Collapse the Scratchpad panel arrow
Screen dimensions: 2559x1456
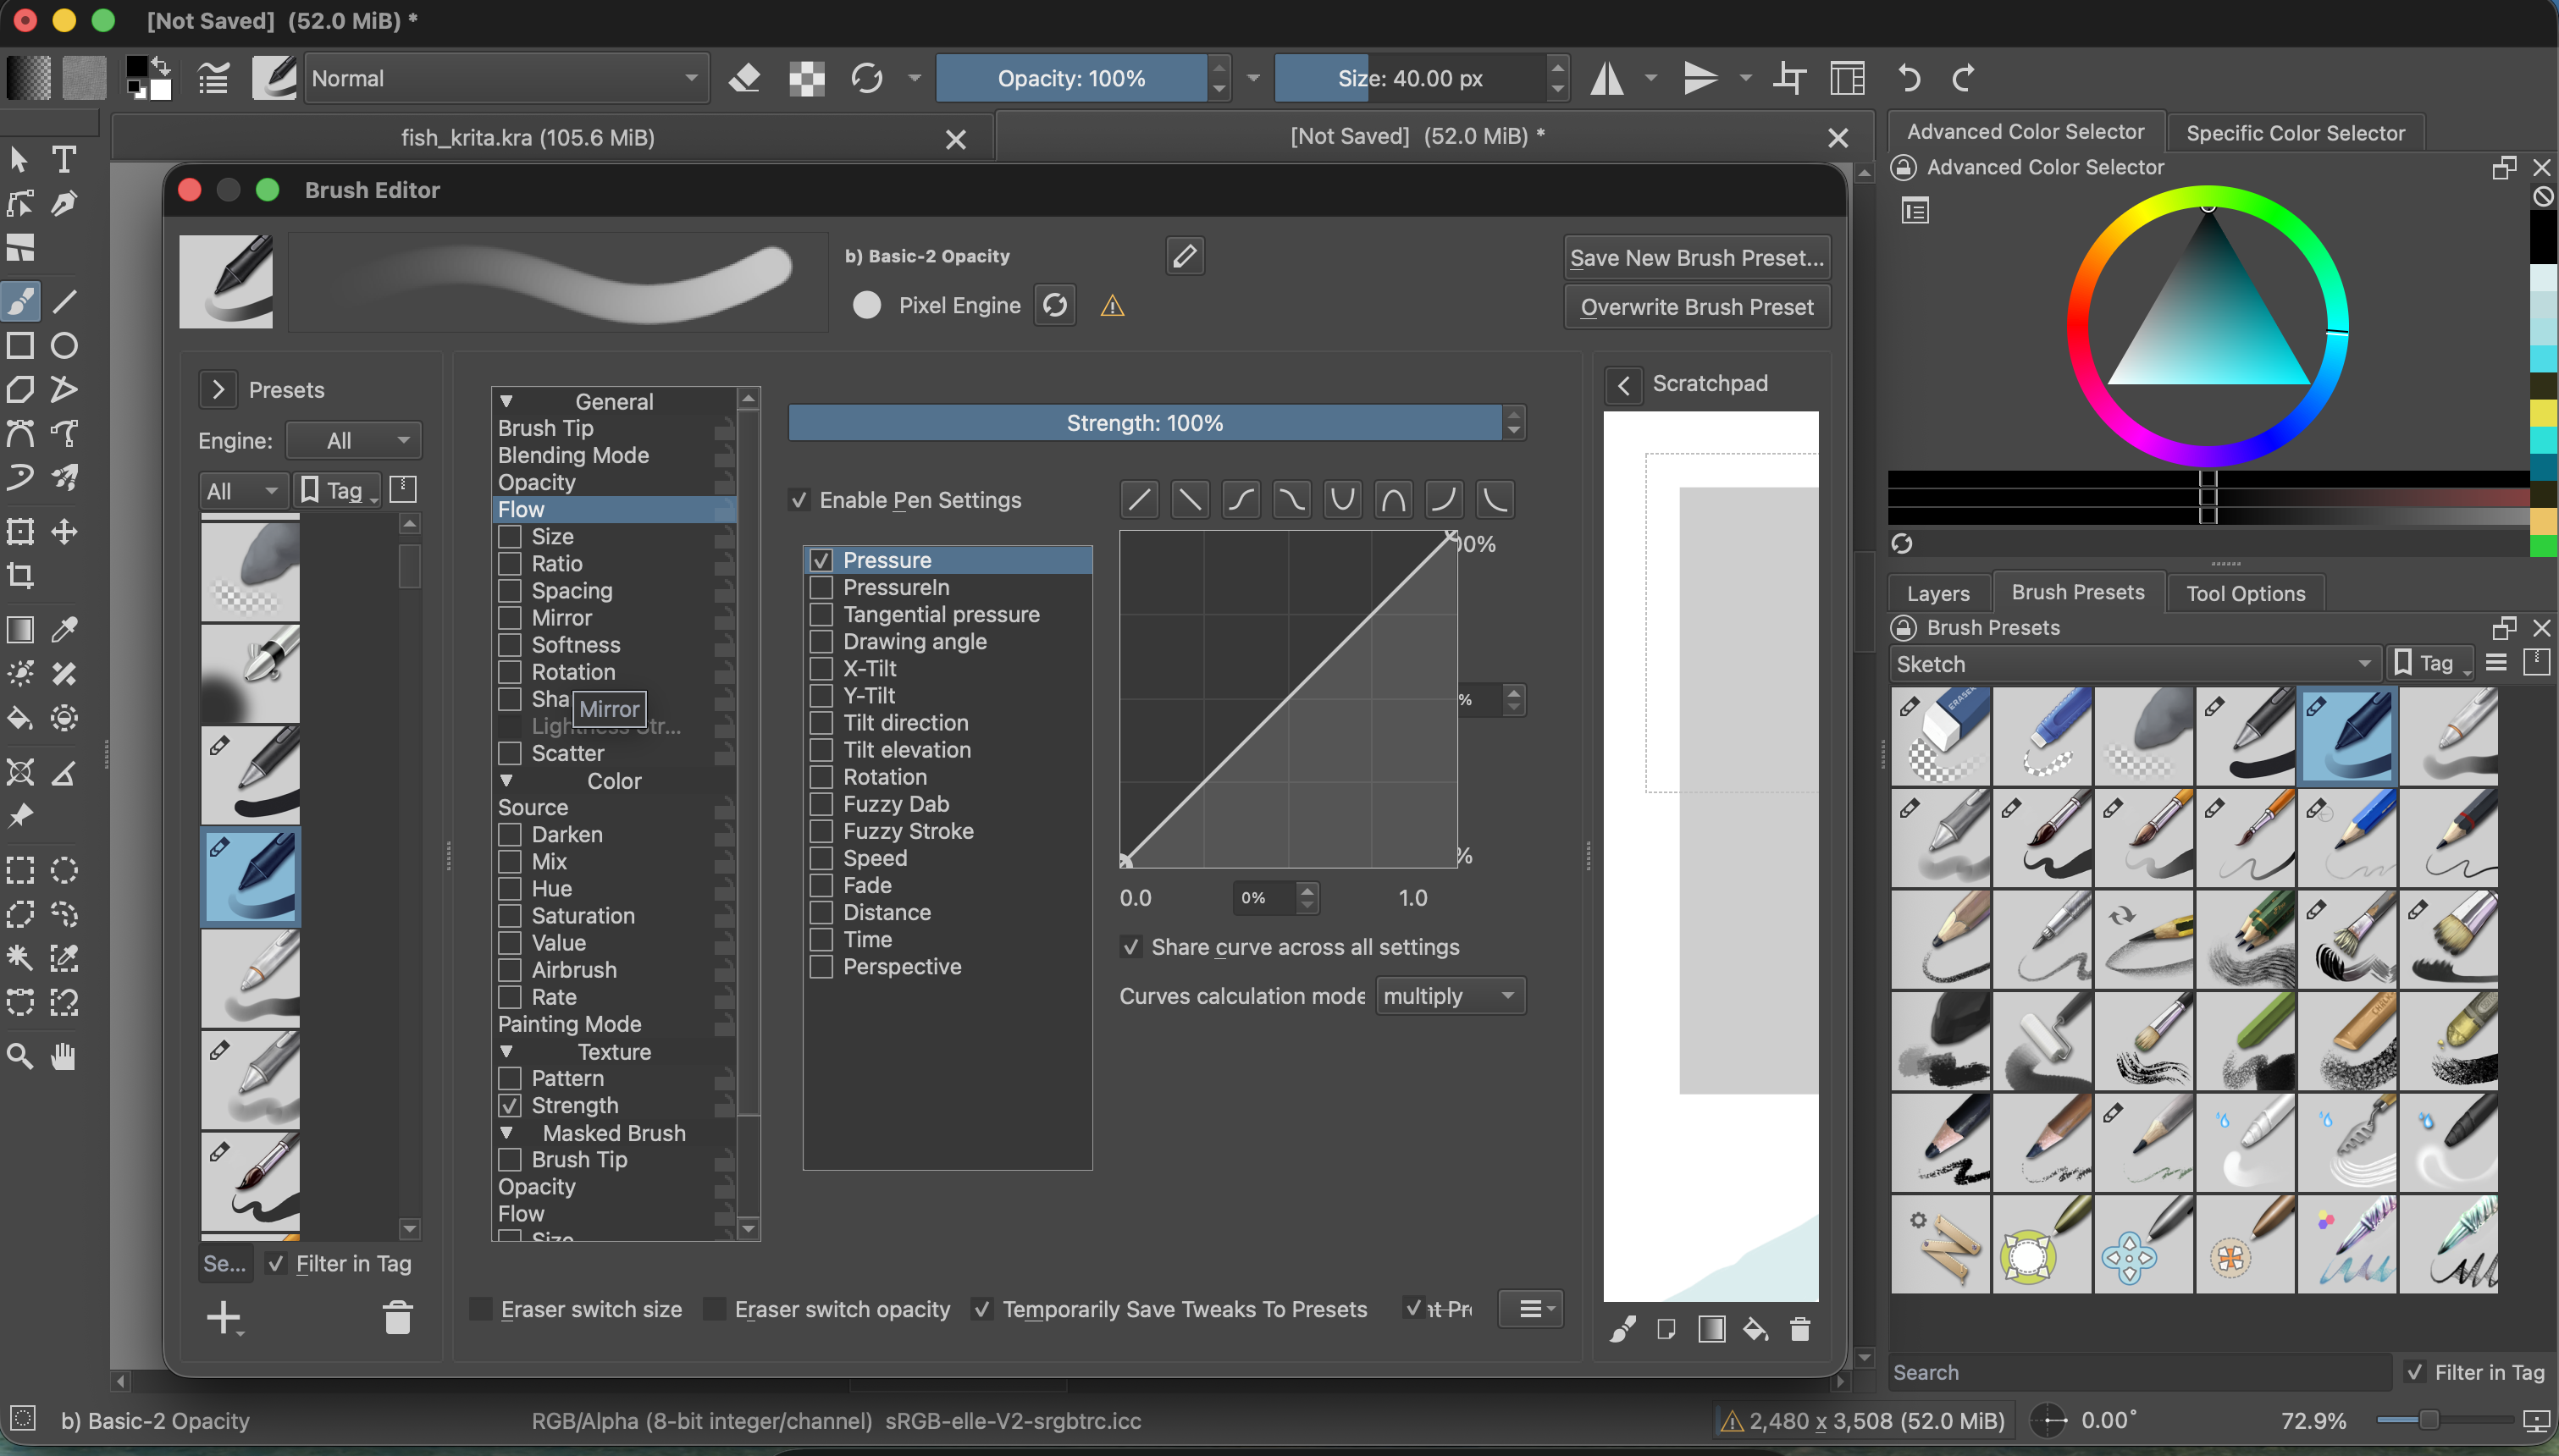[1624, 384]
